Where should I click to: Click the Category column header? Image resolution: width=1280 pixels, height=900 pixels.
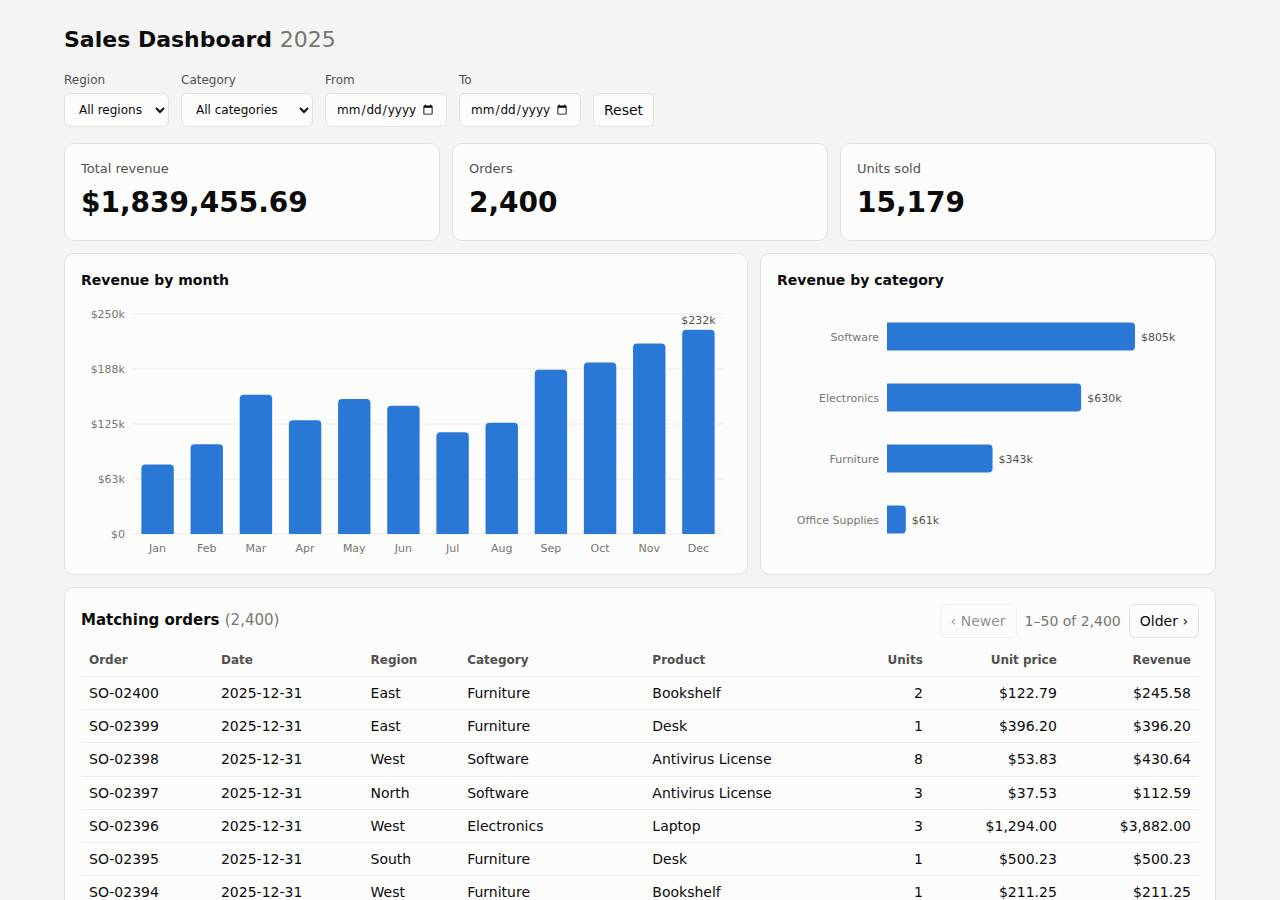pos(498,660)
